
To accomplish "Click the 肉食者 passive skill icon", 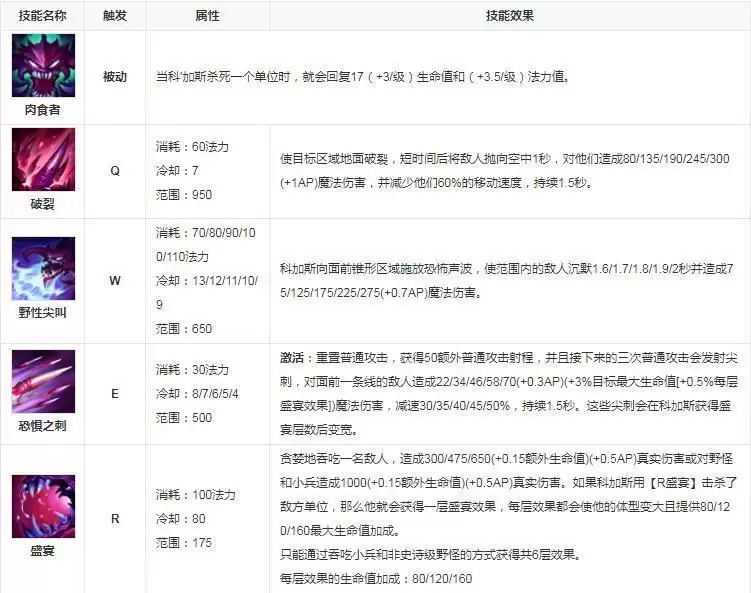I will coord(43,65).
